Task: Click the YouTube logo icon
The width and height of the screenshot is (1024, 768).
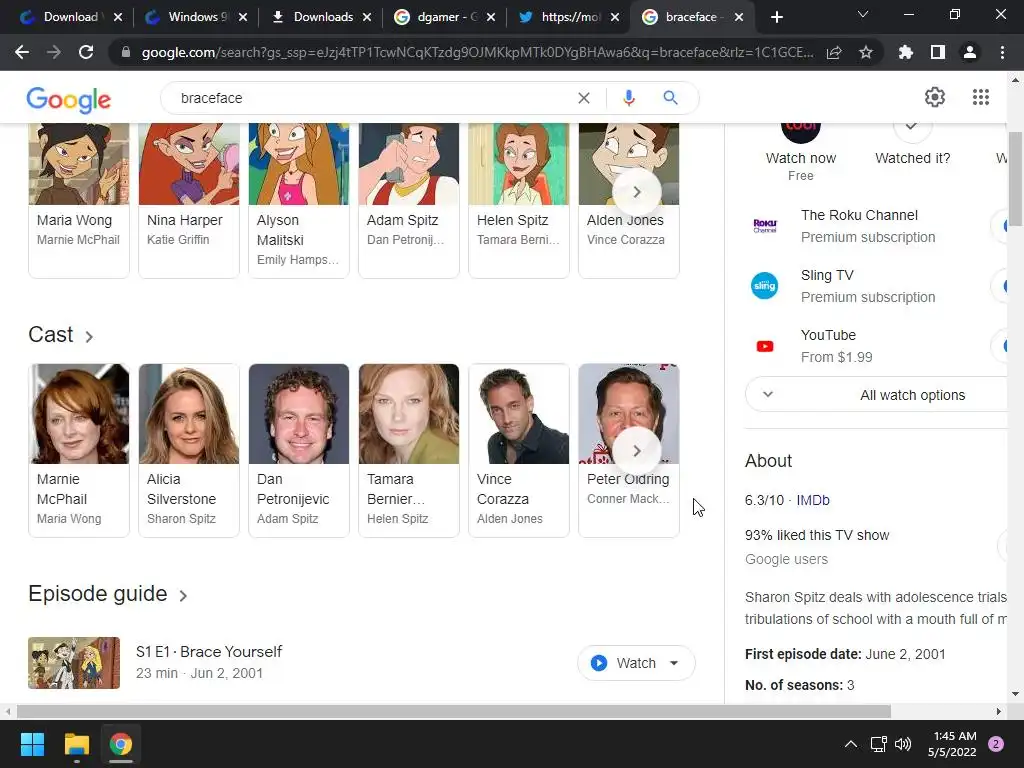Action: click(765, 346)
